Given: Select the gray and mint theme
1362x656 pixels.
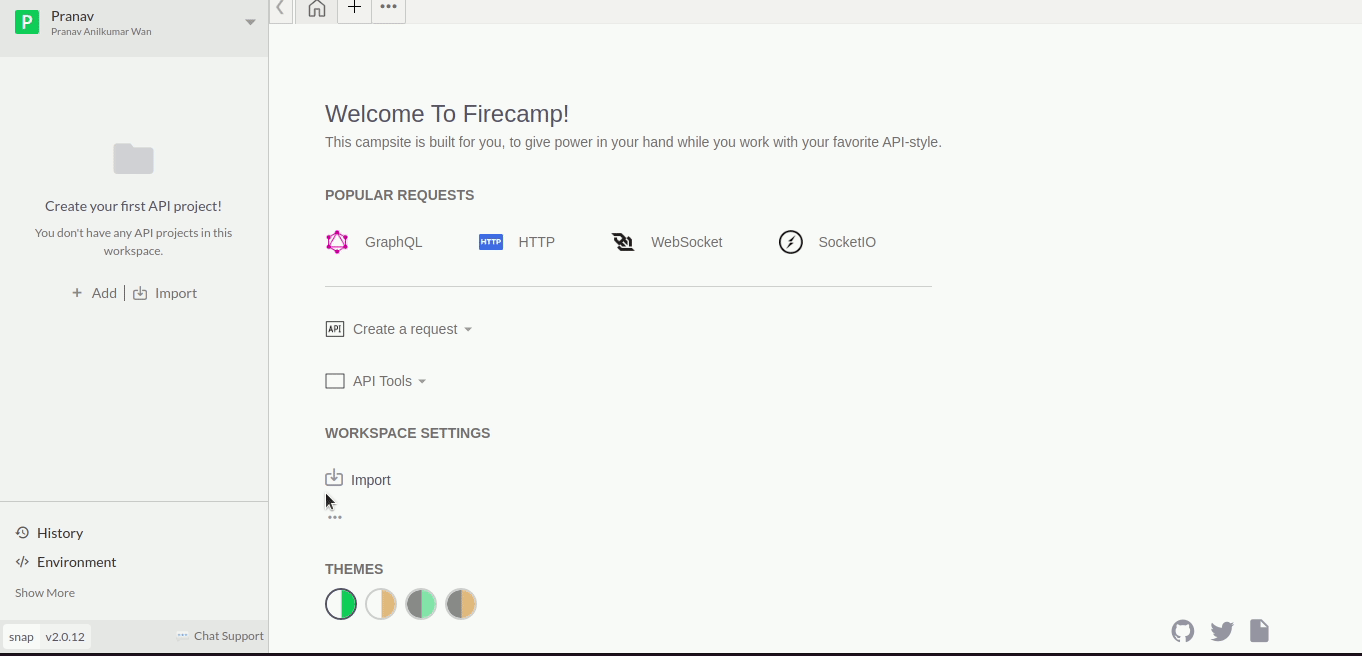Looking at the screenshot, I should point(421,604).
